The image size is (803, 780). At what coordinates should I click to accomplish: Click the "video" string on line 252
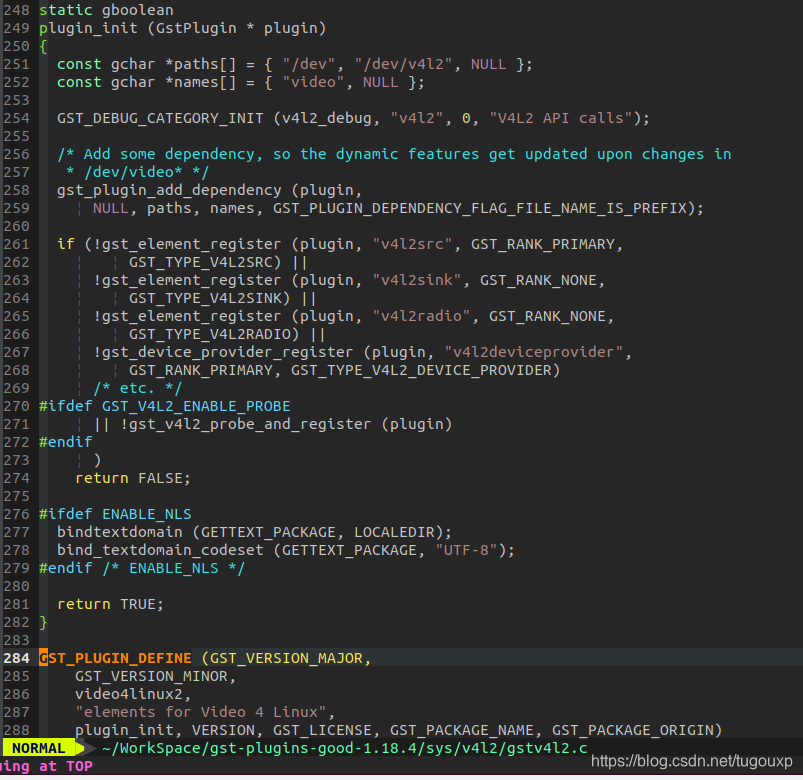(313, 82)
